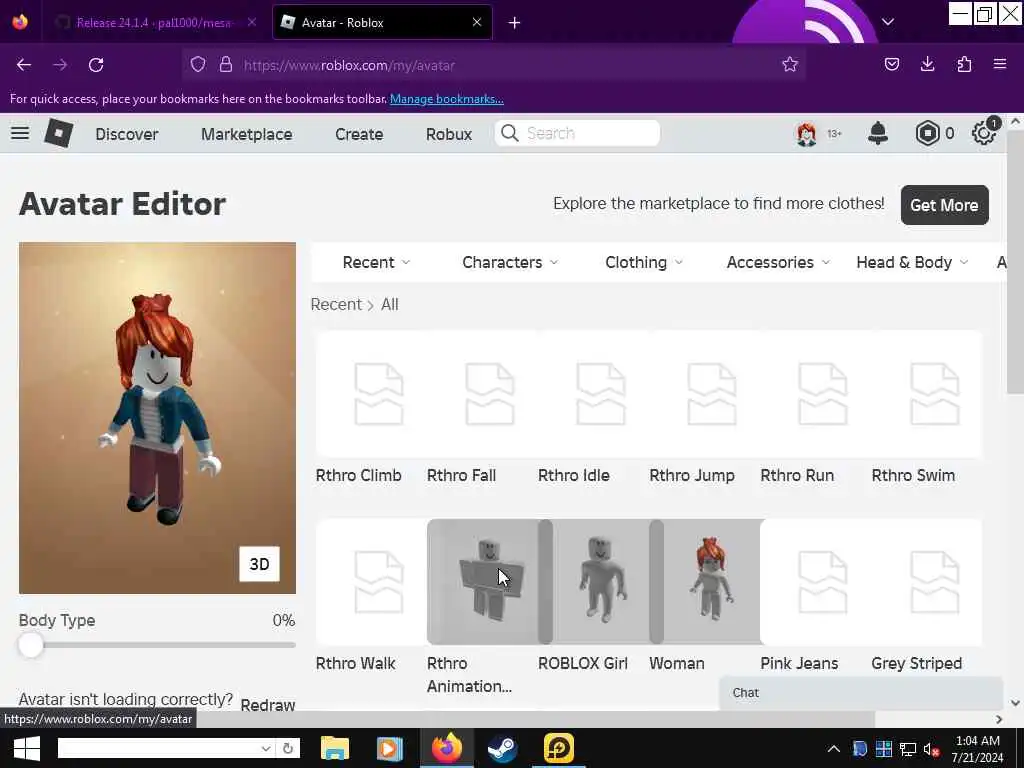Open Firefox application menu
The height and width of the screenshot is (768, 1024).
tap(1000, 64)
